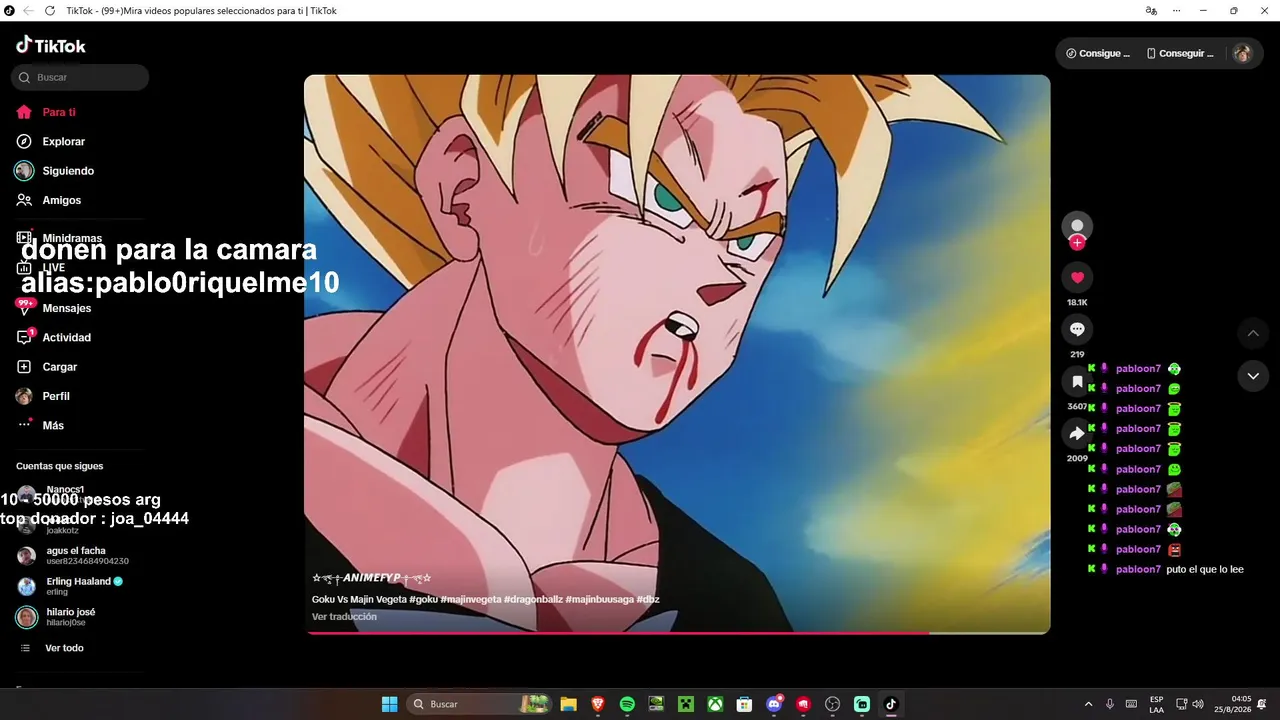Open the #dragonballz hashtag
The width and height of the screenshot is (1280, 720).
[533, 600]
